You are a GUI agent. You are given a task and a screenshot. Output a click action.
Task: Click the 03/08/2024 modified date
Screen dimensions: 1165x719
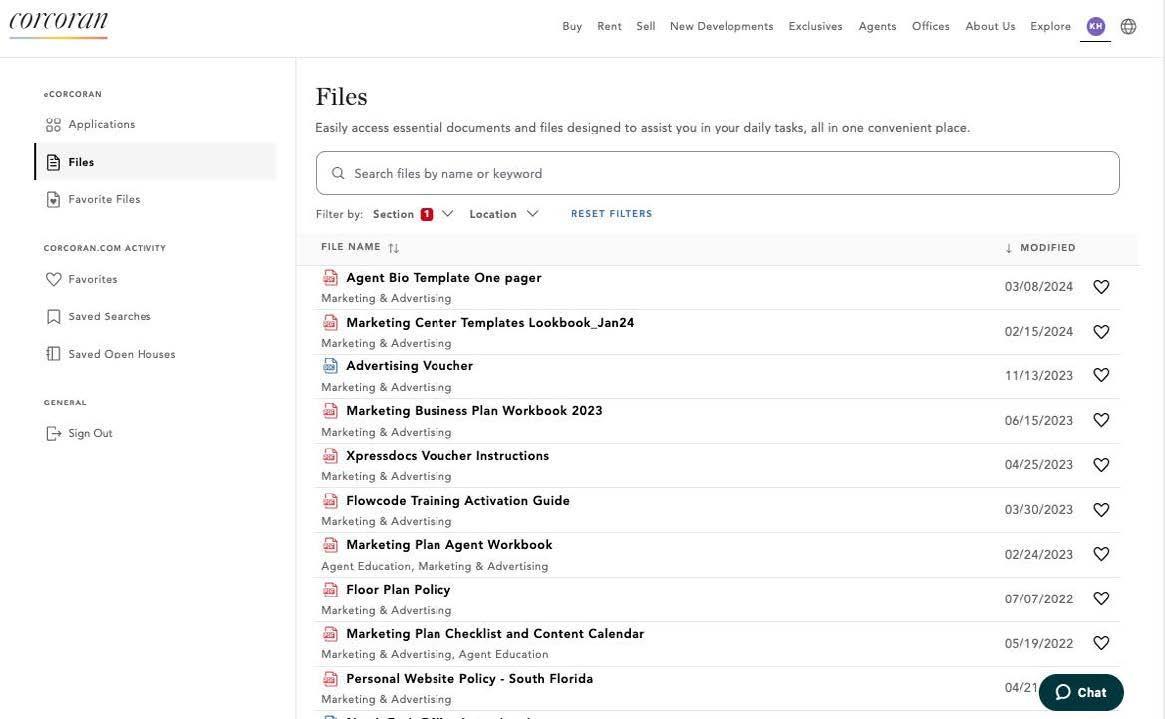(x=1039, y=287)
